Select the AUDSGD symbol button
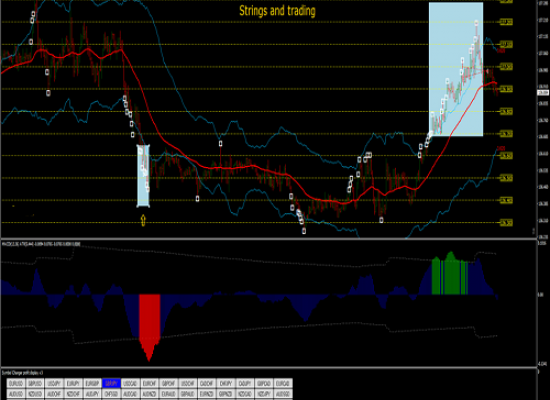 point(283,394)
